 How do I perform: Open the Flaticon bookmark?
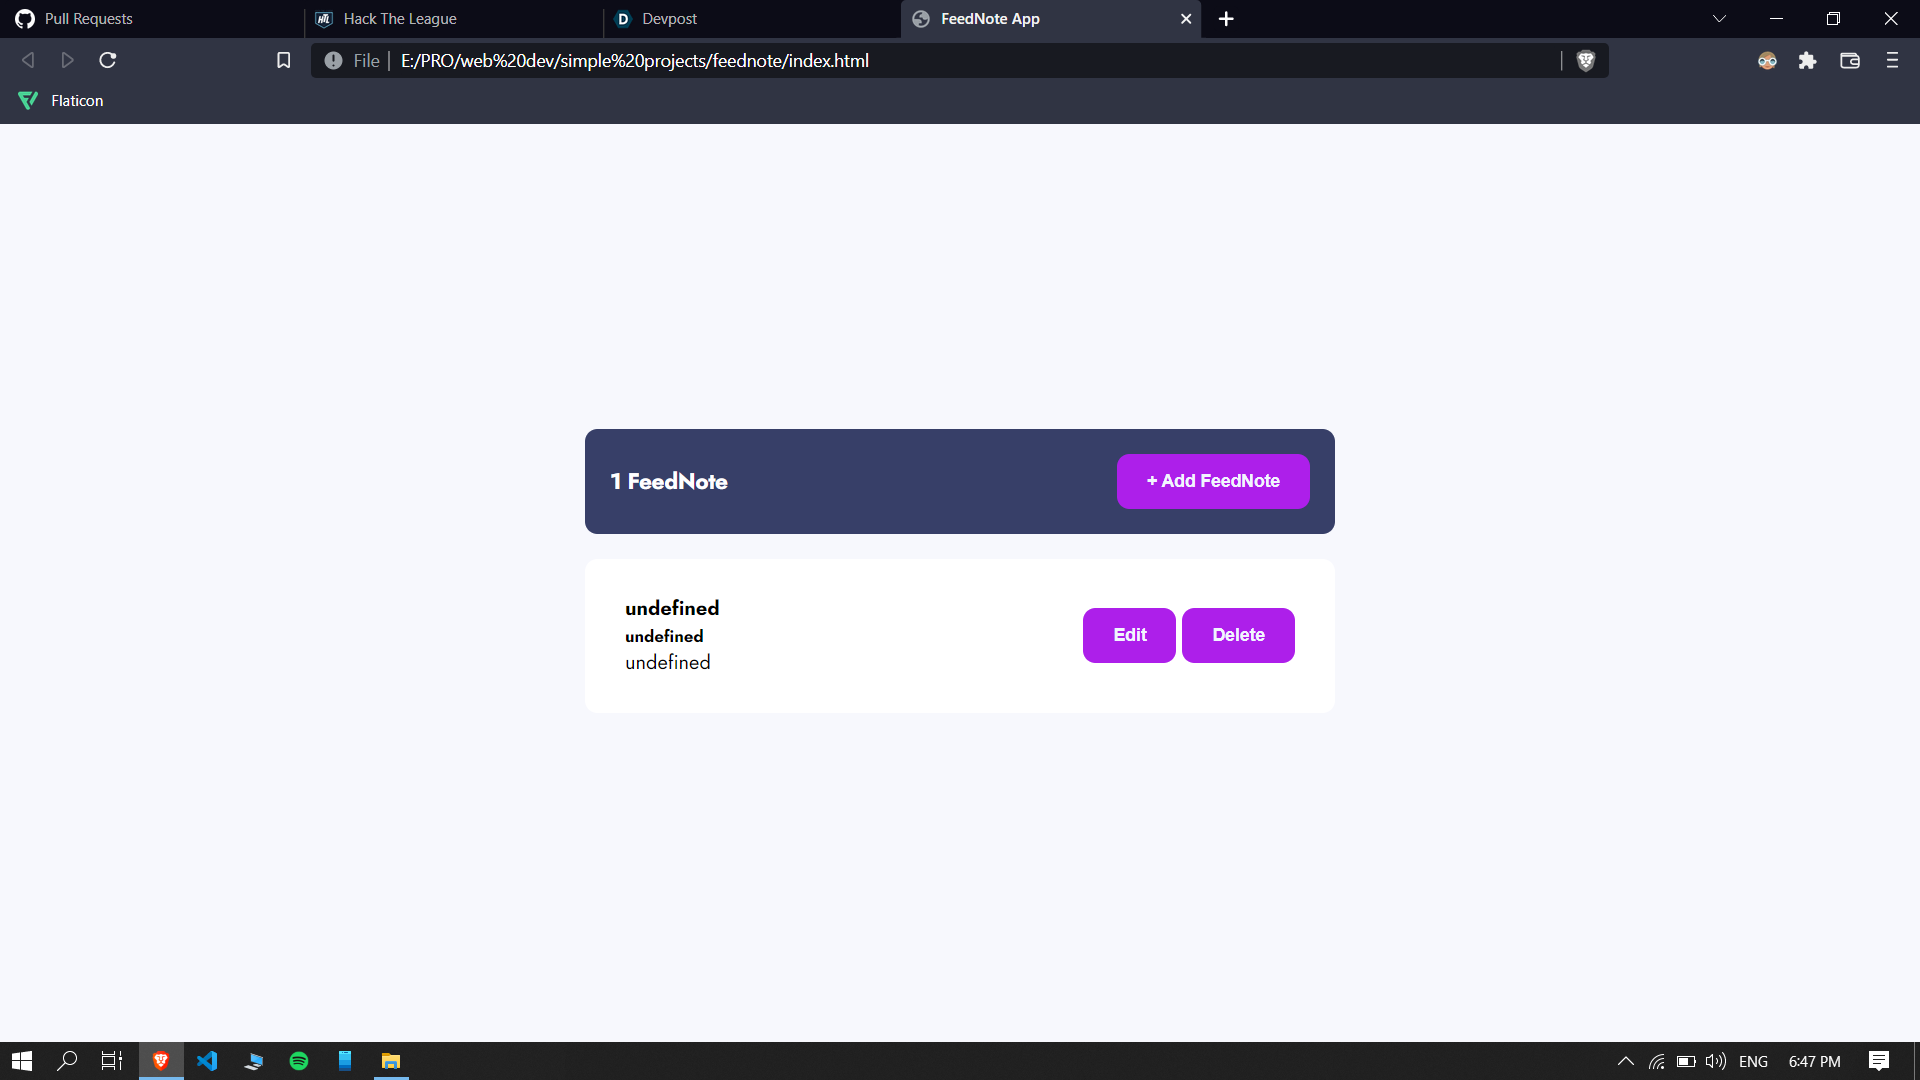coord(62,101)
